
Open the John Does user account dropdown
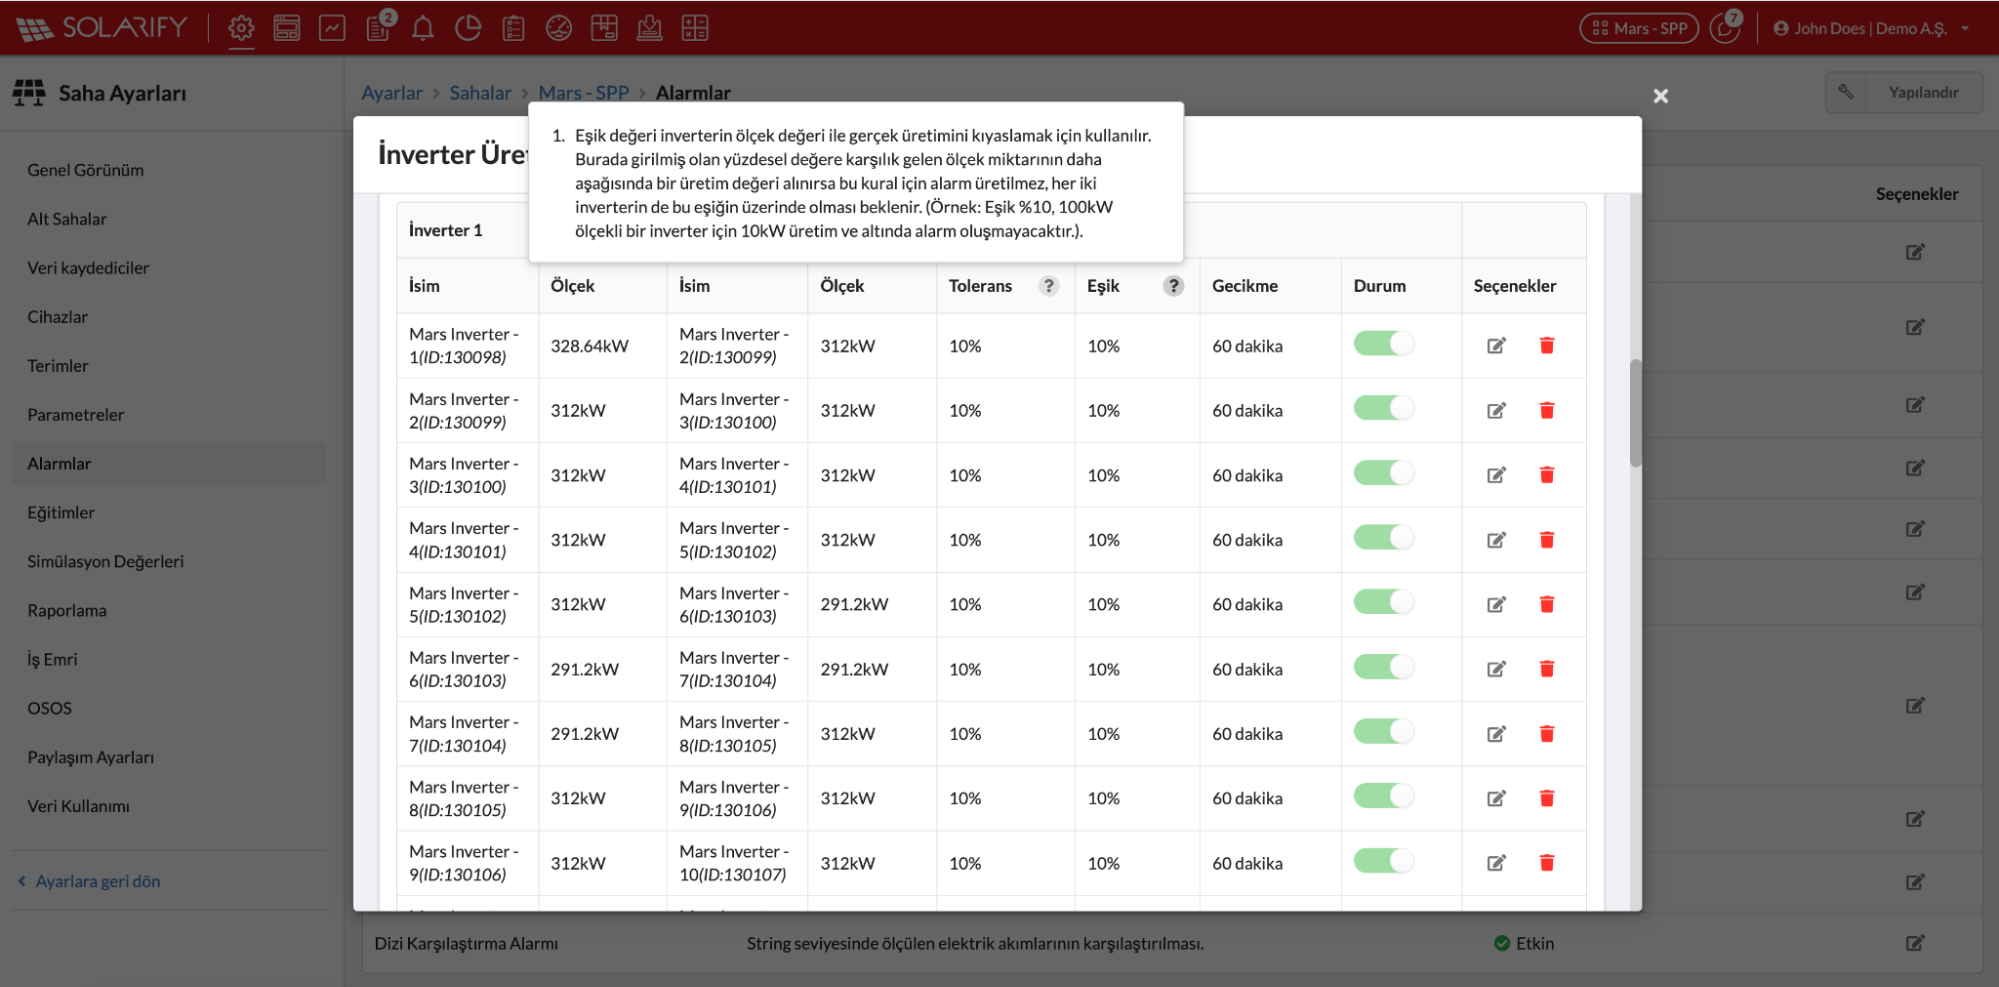pyautogui.click(x=1871, y=28)
